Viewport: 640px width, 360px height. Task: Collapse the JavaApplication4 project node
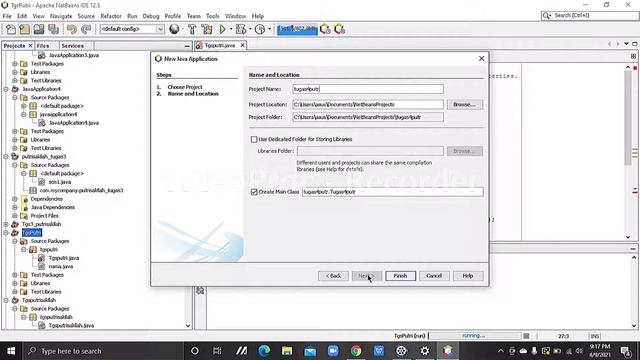6,89
